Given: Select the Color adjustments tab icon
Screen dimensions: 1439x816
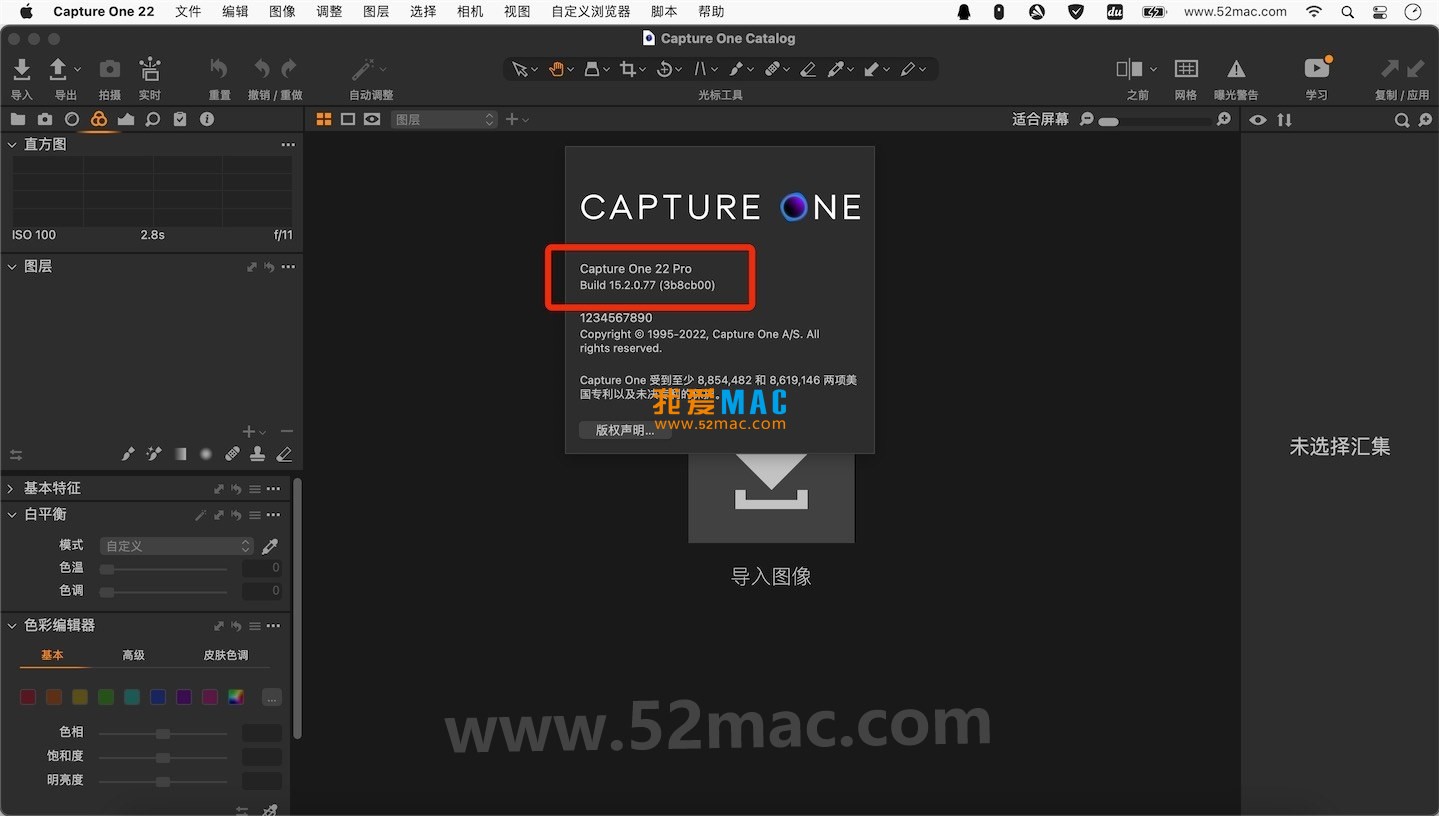Looking at the screenshot, I should pos(98,119).
